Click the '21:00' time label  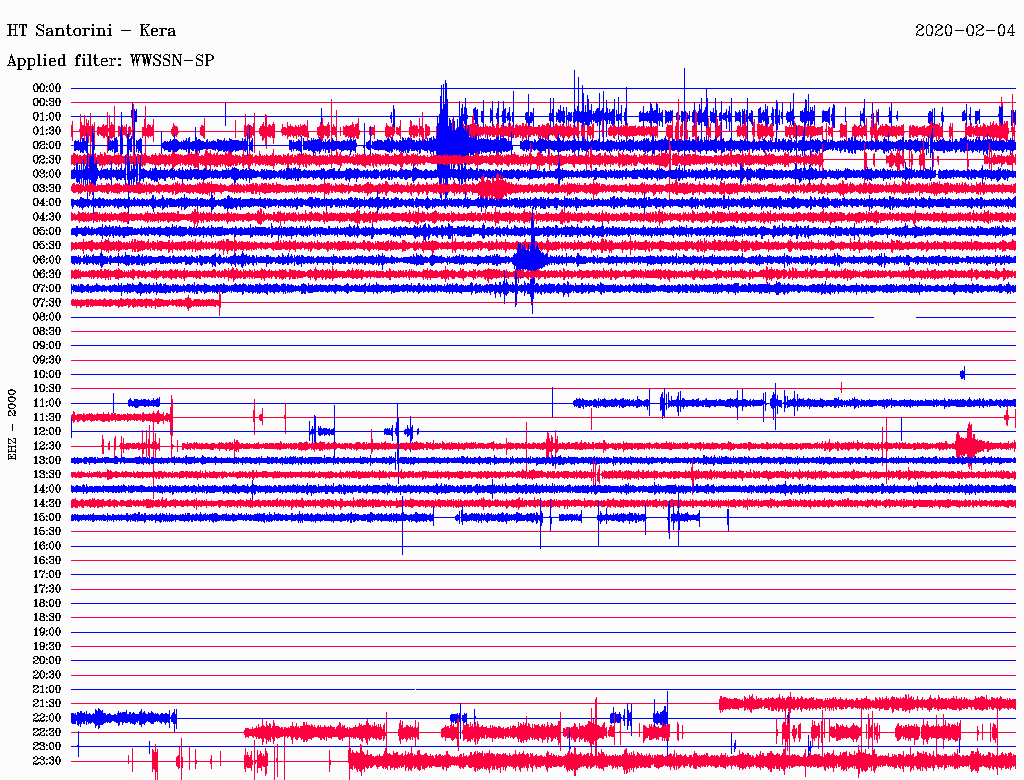pos(47,689)
